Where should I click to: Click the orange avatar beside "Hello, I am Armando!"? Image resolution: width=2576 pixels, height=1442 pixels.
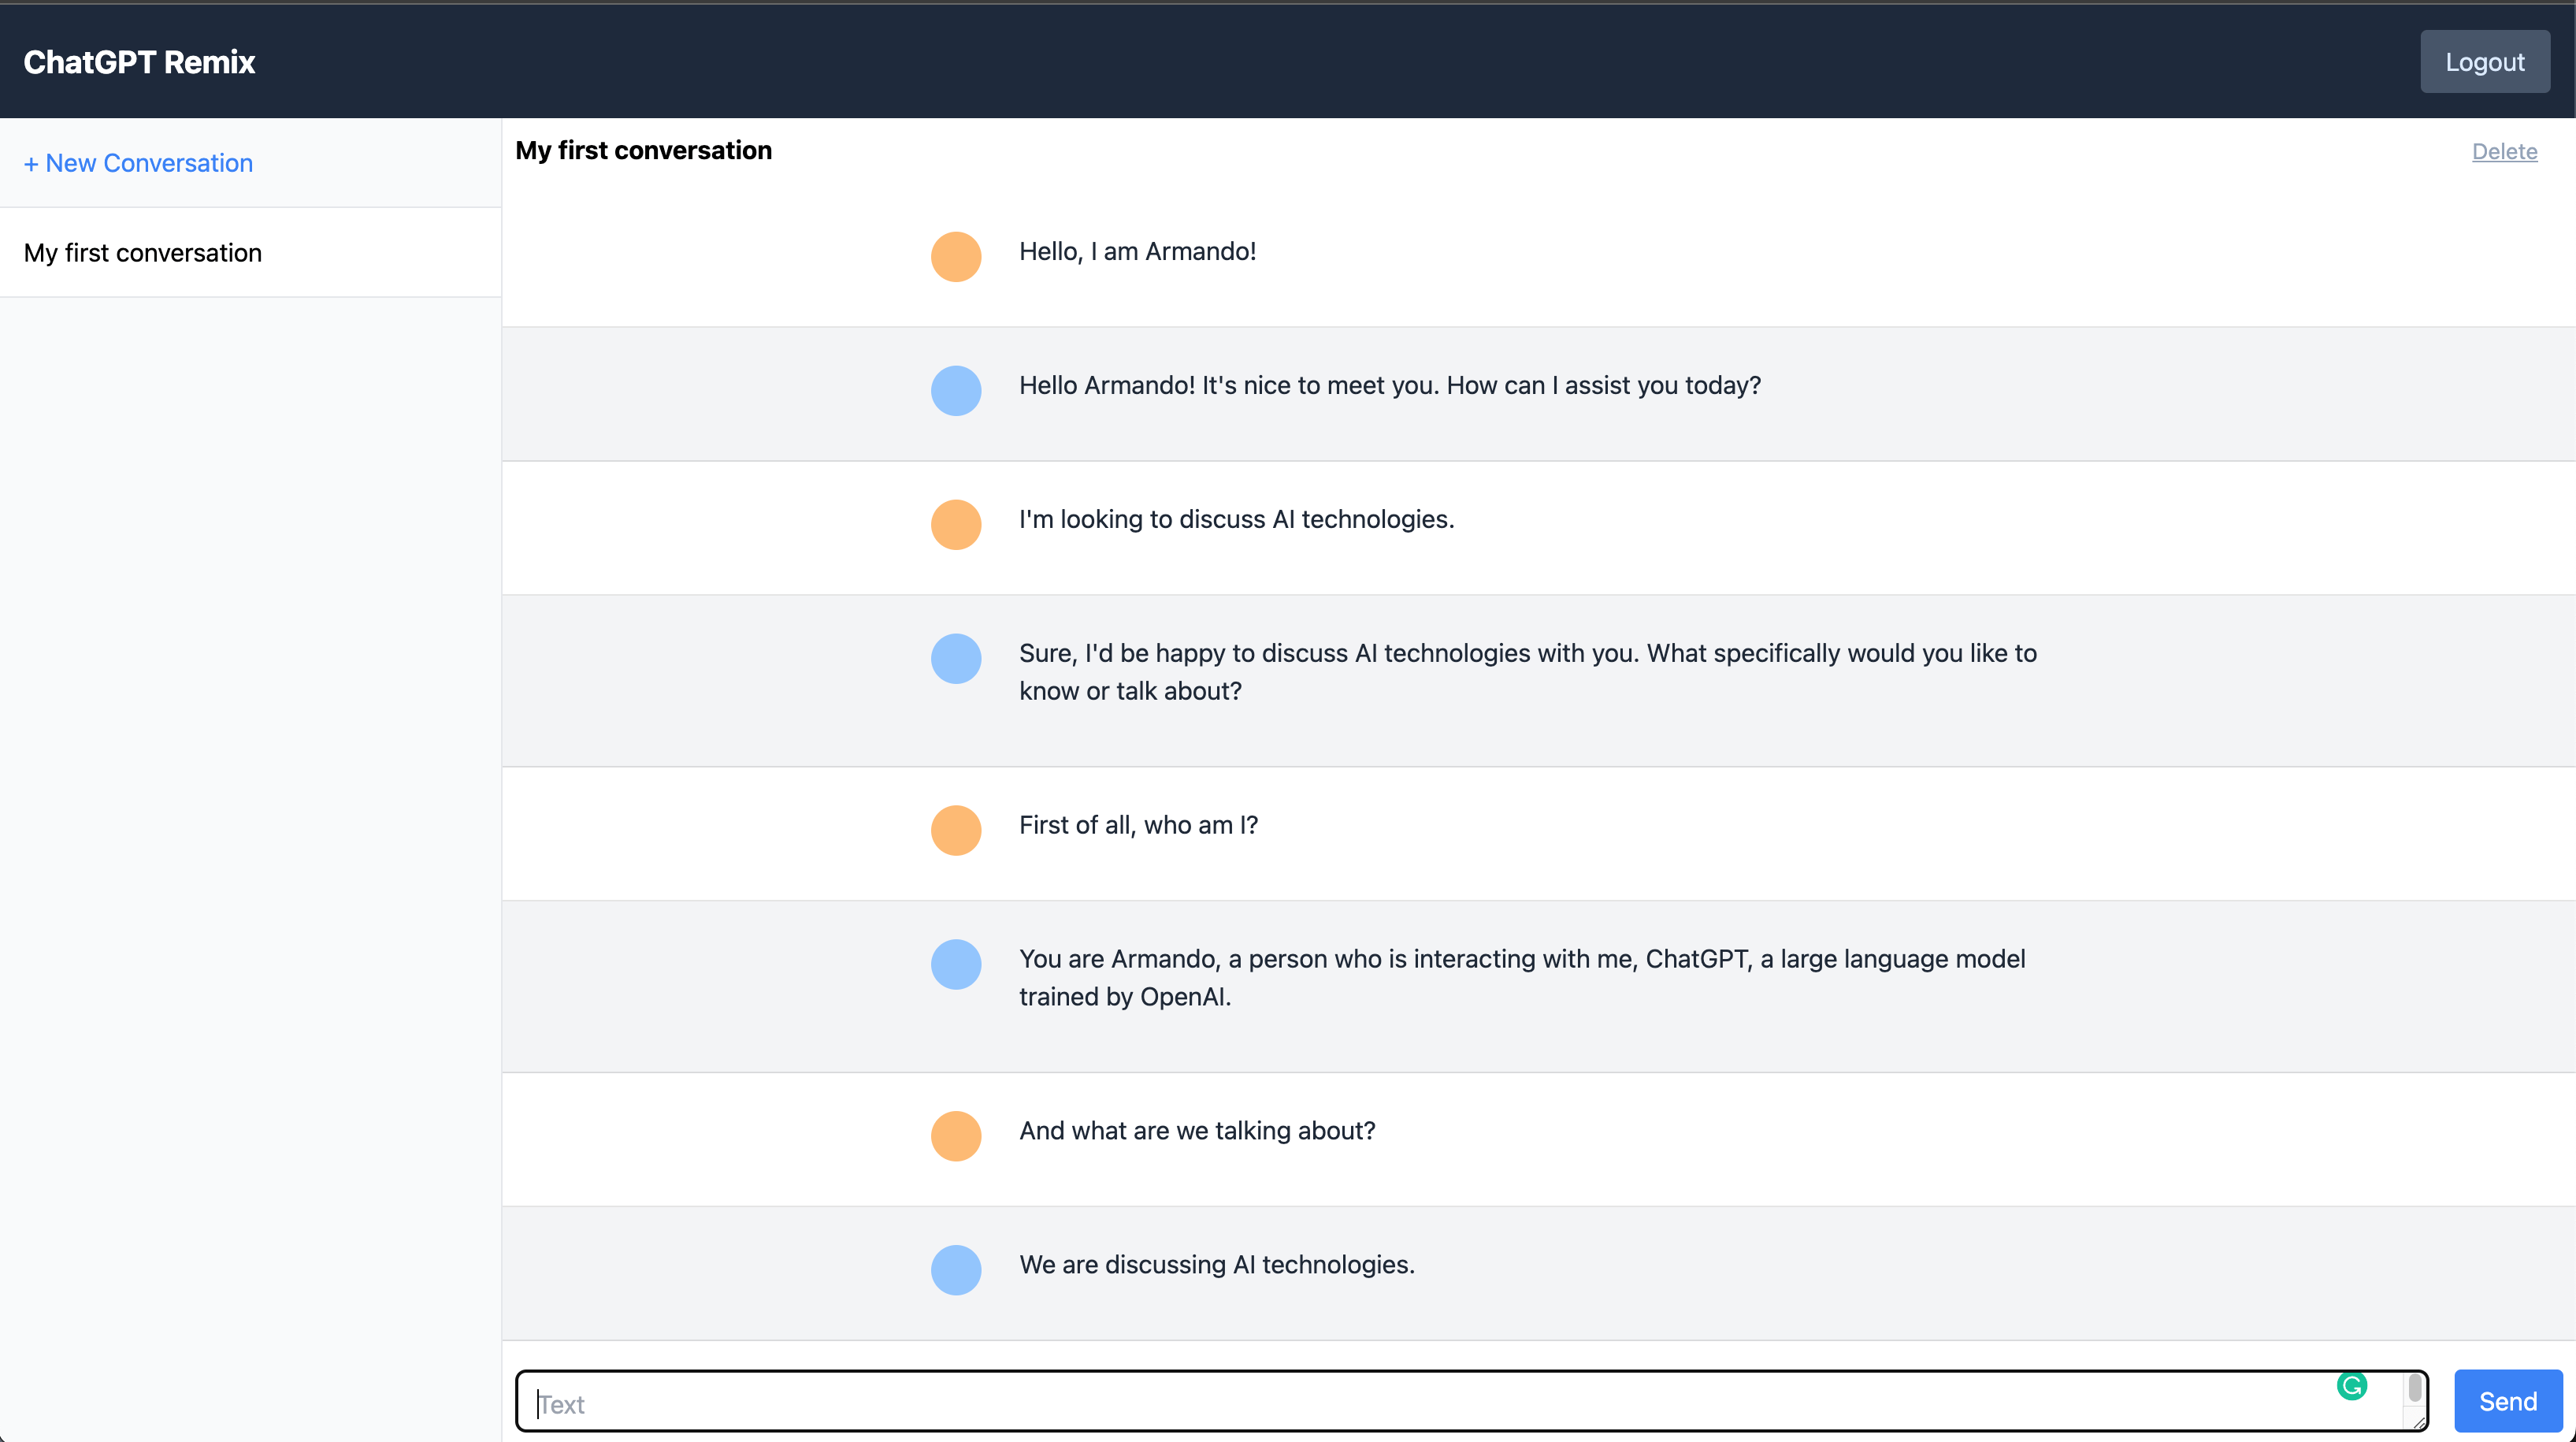click(x=956, y=257)
